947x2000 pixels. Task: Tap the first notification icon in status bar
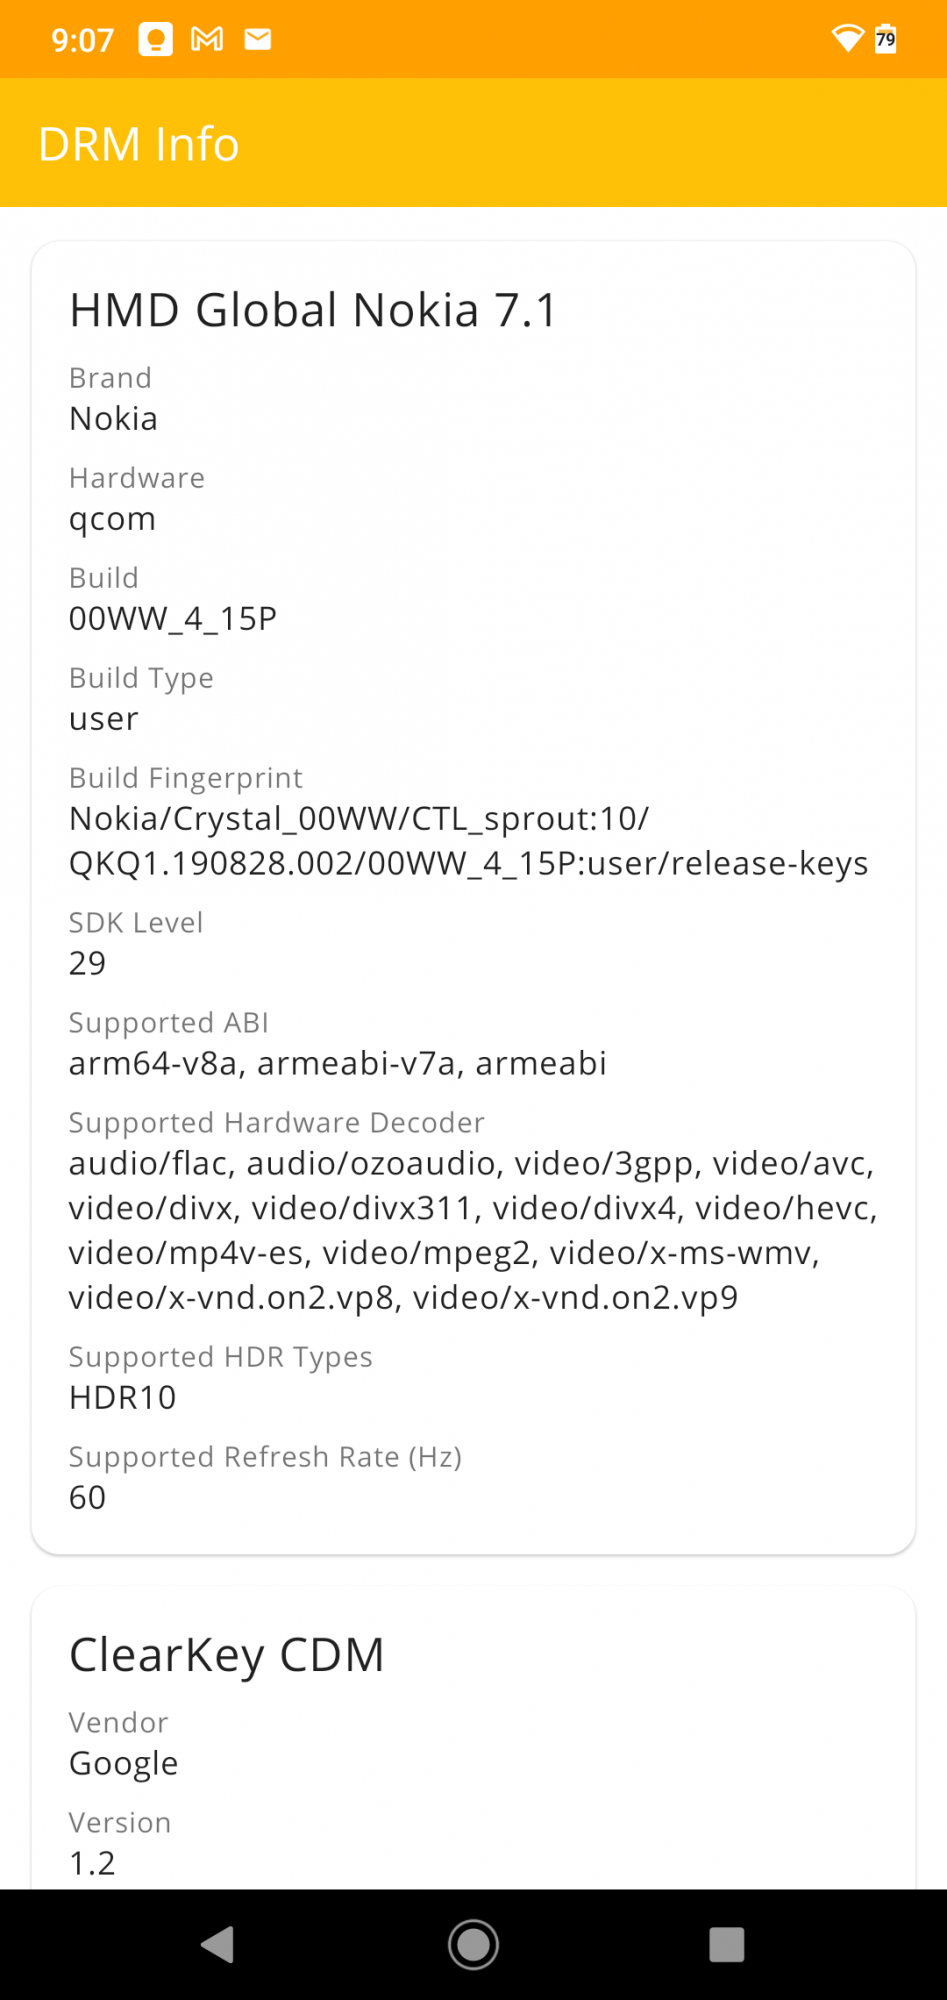pos(155,39)
